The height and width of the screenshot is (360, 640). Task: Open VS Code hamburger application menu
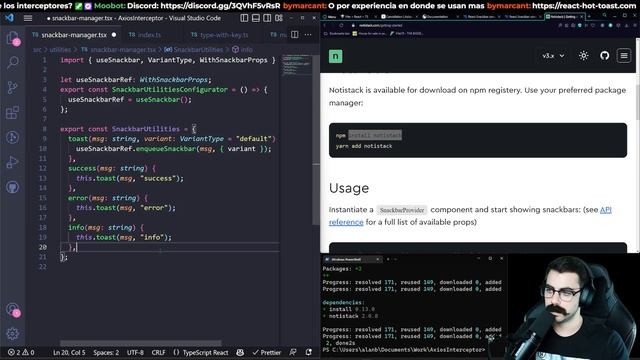click(28, 18)
